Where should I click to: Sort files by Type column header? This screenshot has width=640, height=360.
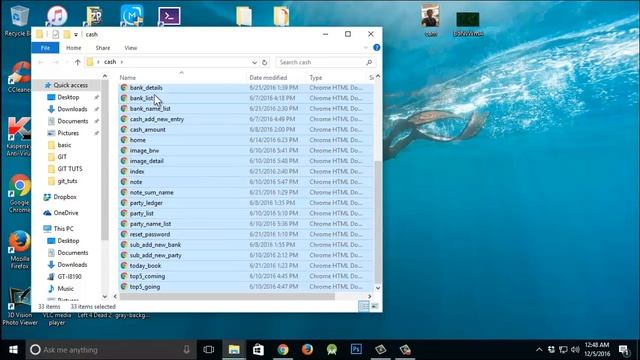(x=316, y=78)
